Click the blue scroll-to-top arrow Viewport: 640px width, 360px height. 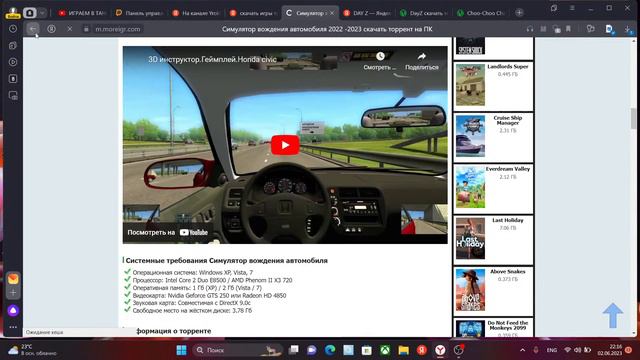[x=613, y=315]
